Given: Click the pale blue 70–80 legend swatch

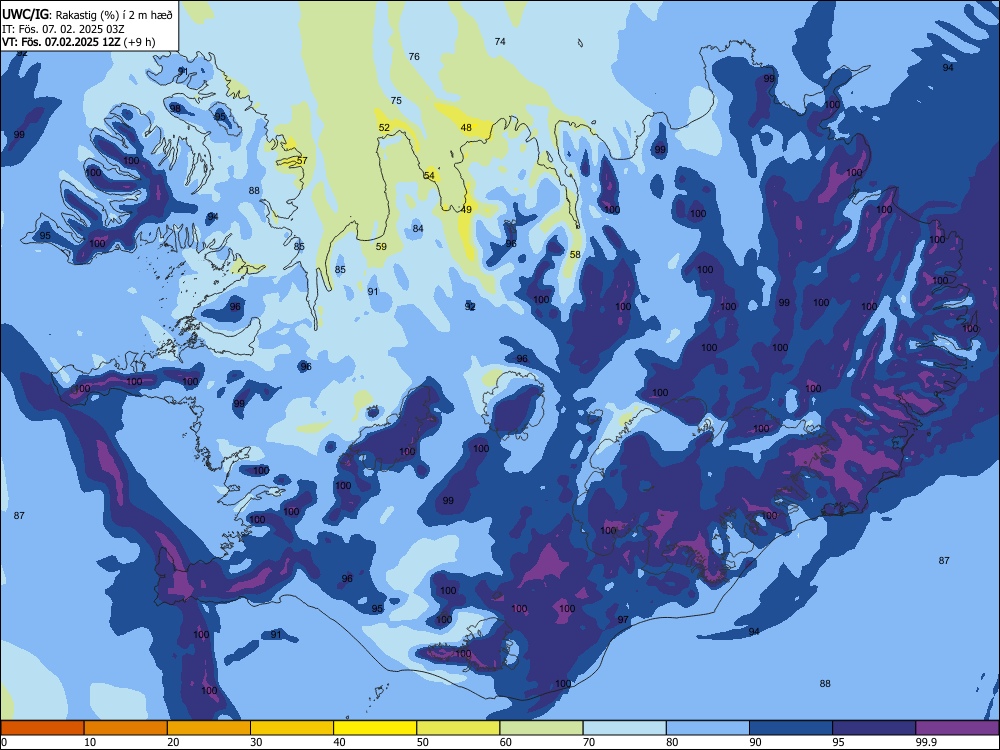Looking at the screenshot, I should pyautogui.click(x=624, y=728).
